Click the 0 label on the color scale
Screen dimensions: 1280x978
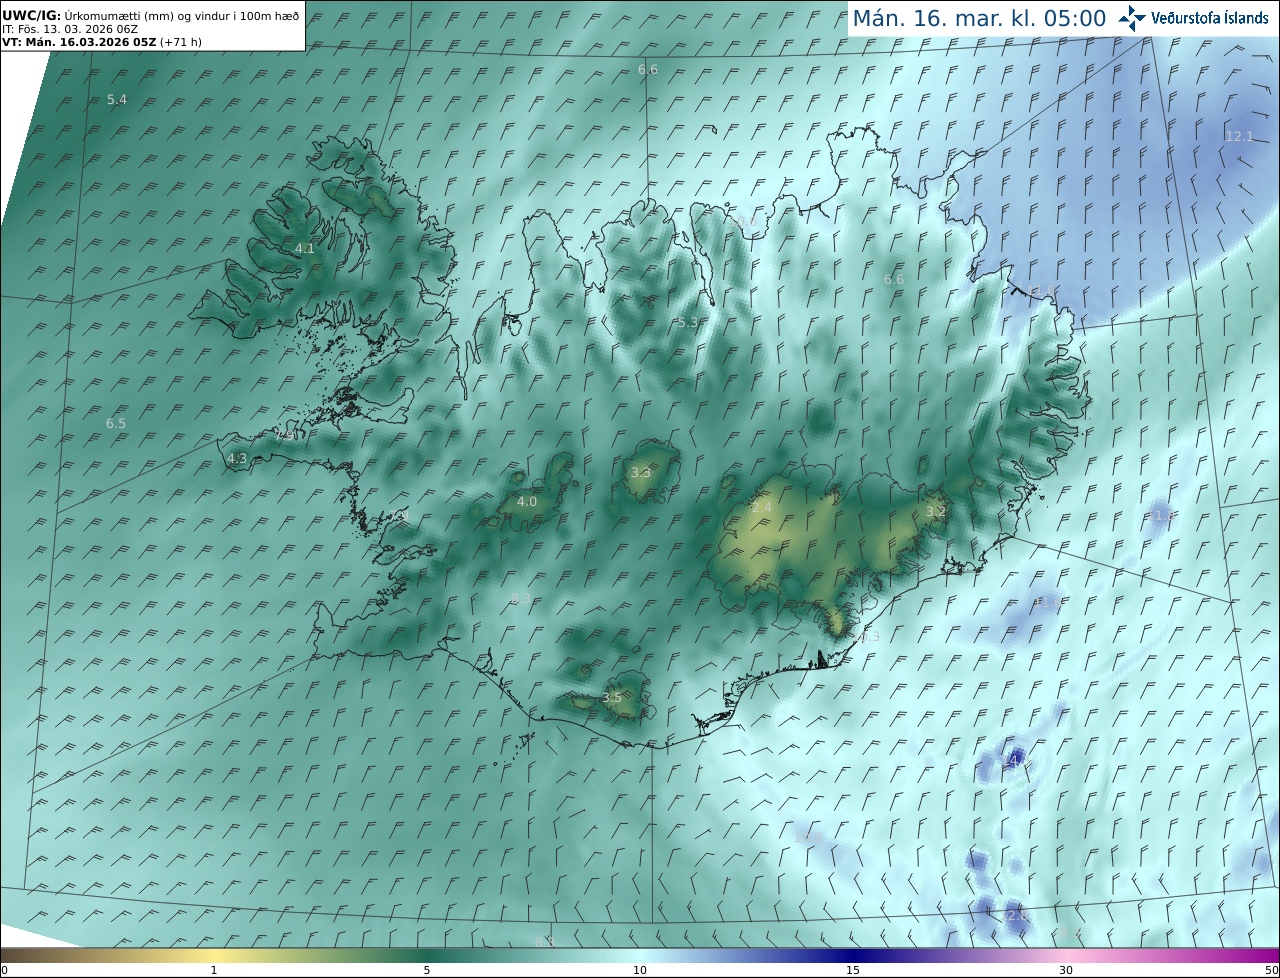coord(4,971)
